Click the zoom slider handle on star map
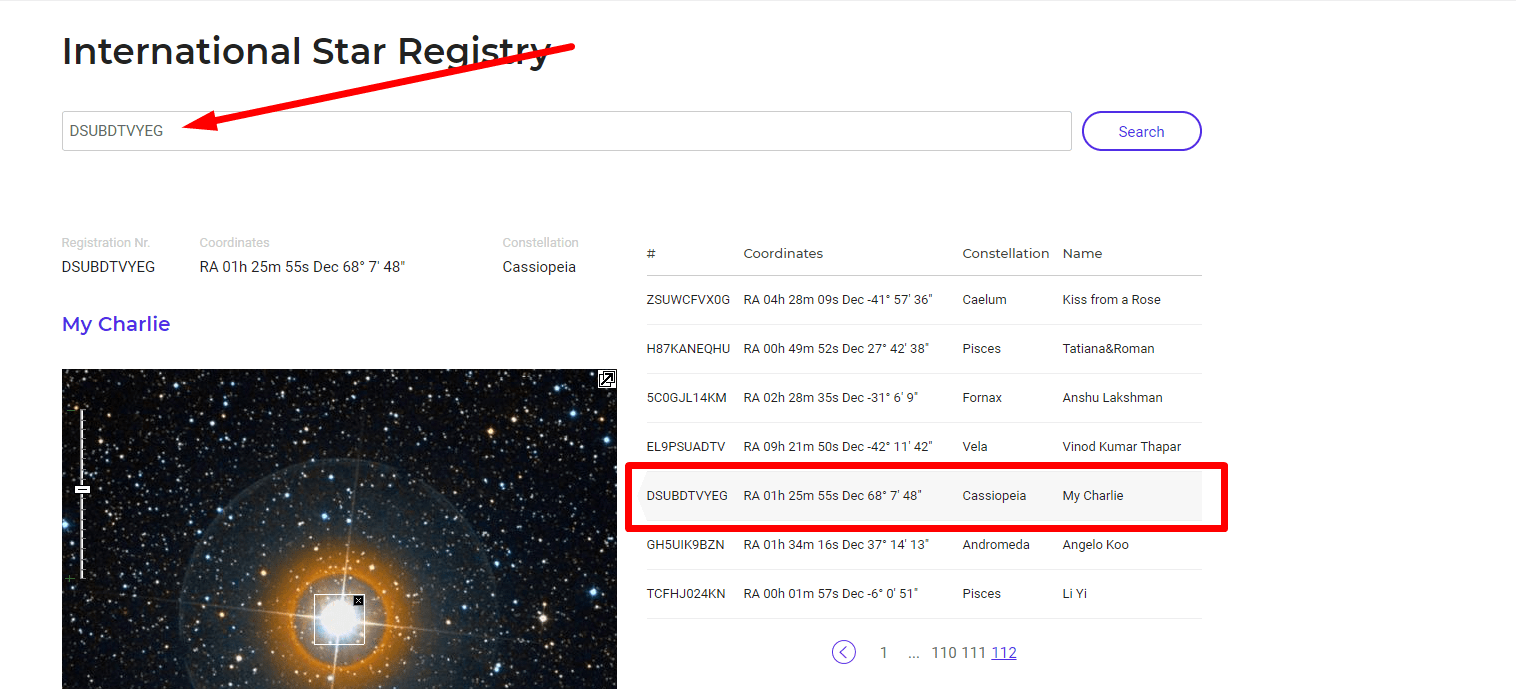Screen dimensions: 1516x689 (83, 489)
